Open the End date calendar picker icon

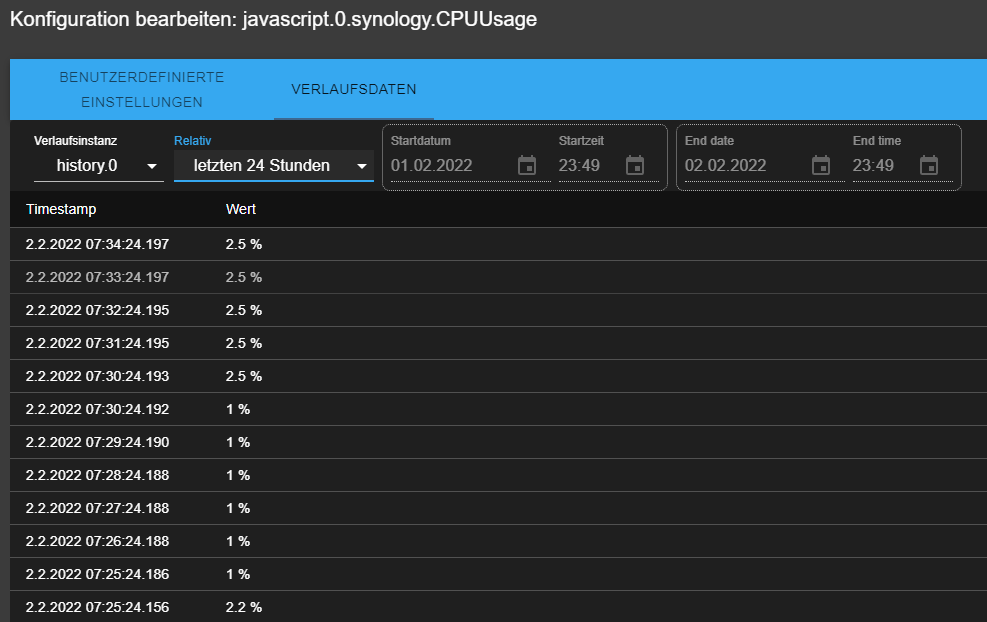(x=821, y=165)
